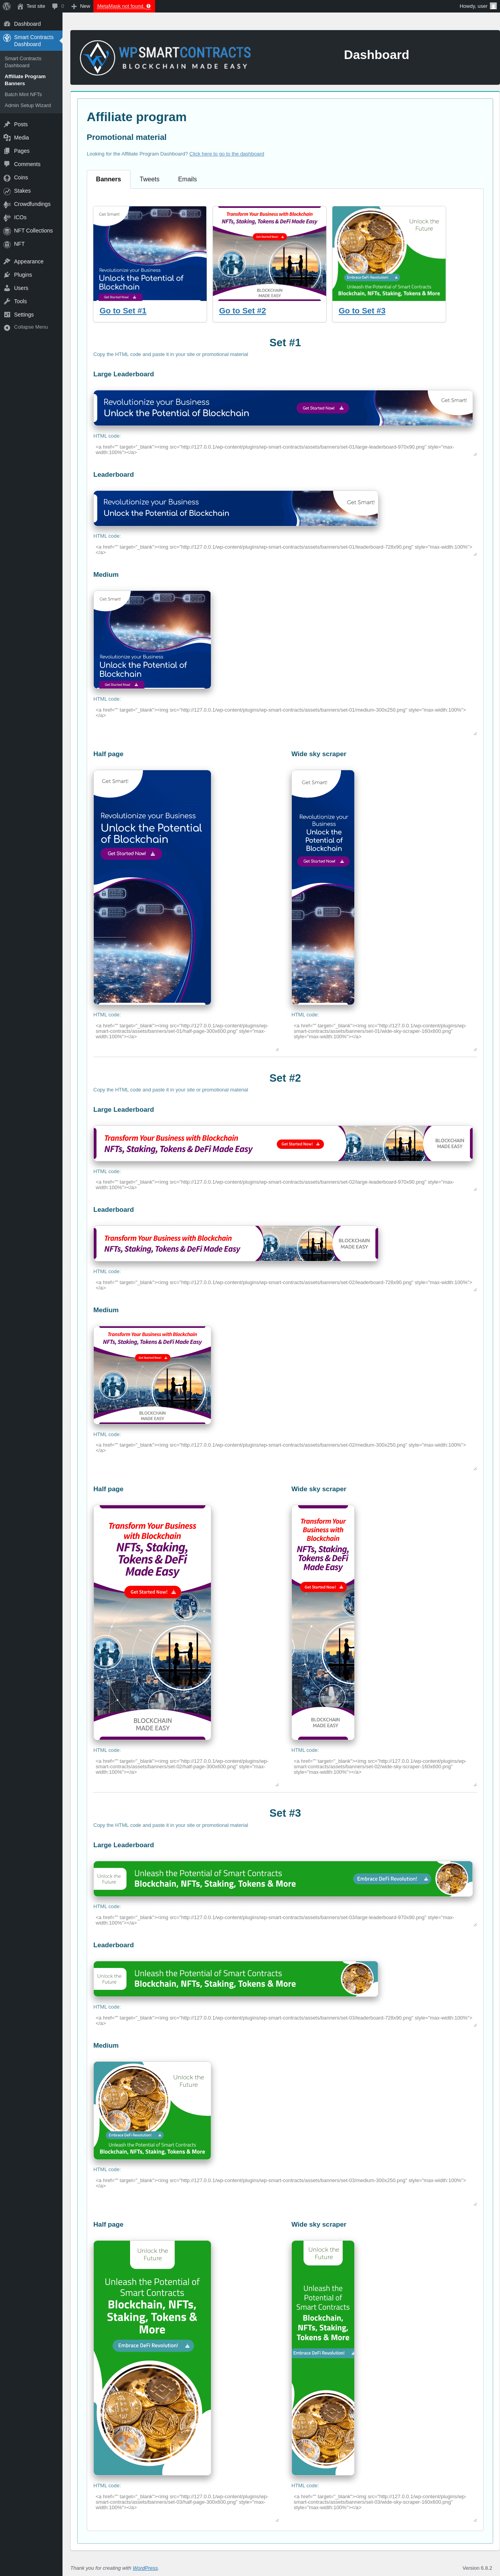Click the Set #3 Half page banner

tap(152, 2358)
